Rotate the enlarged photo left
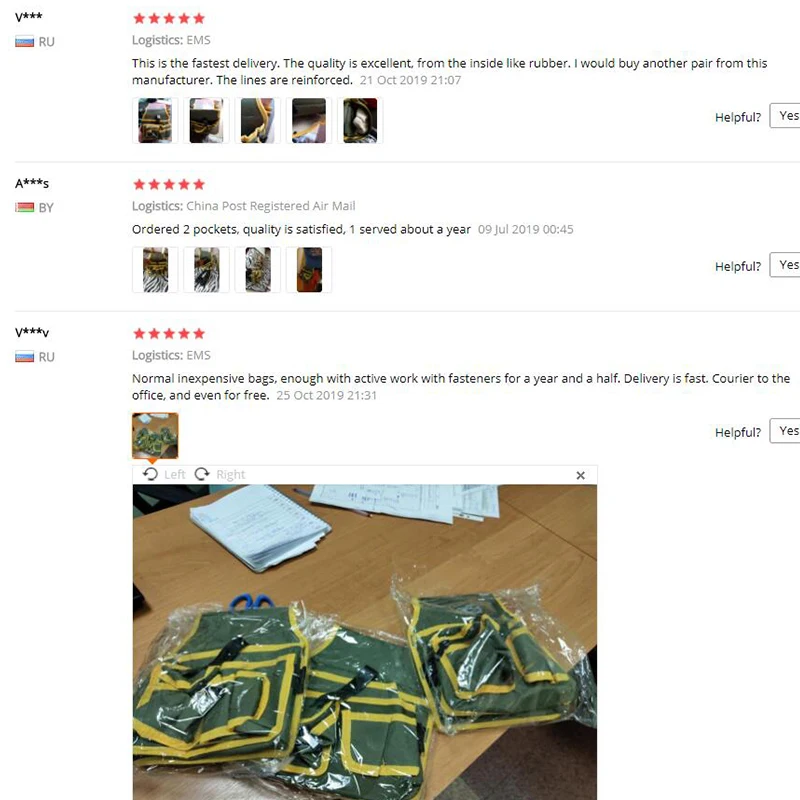The width and height of the screenshot is (800, 800). point(164,474)
